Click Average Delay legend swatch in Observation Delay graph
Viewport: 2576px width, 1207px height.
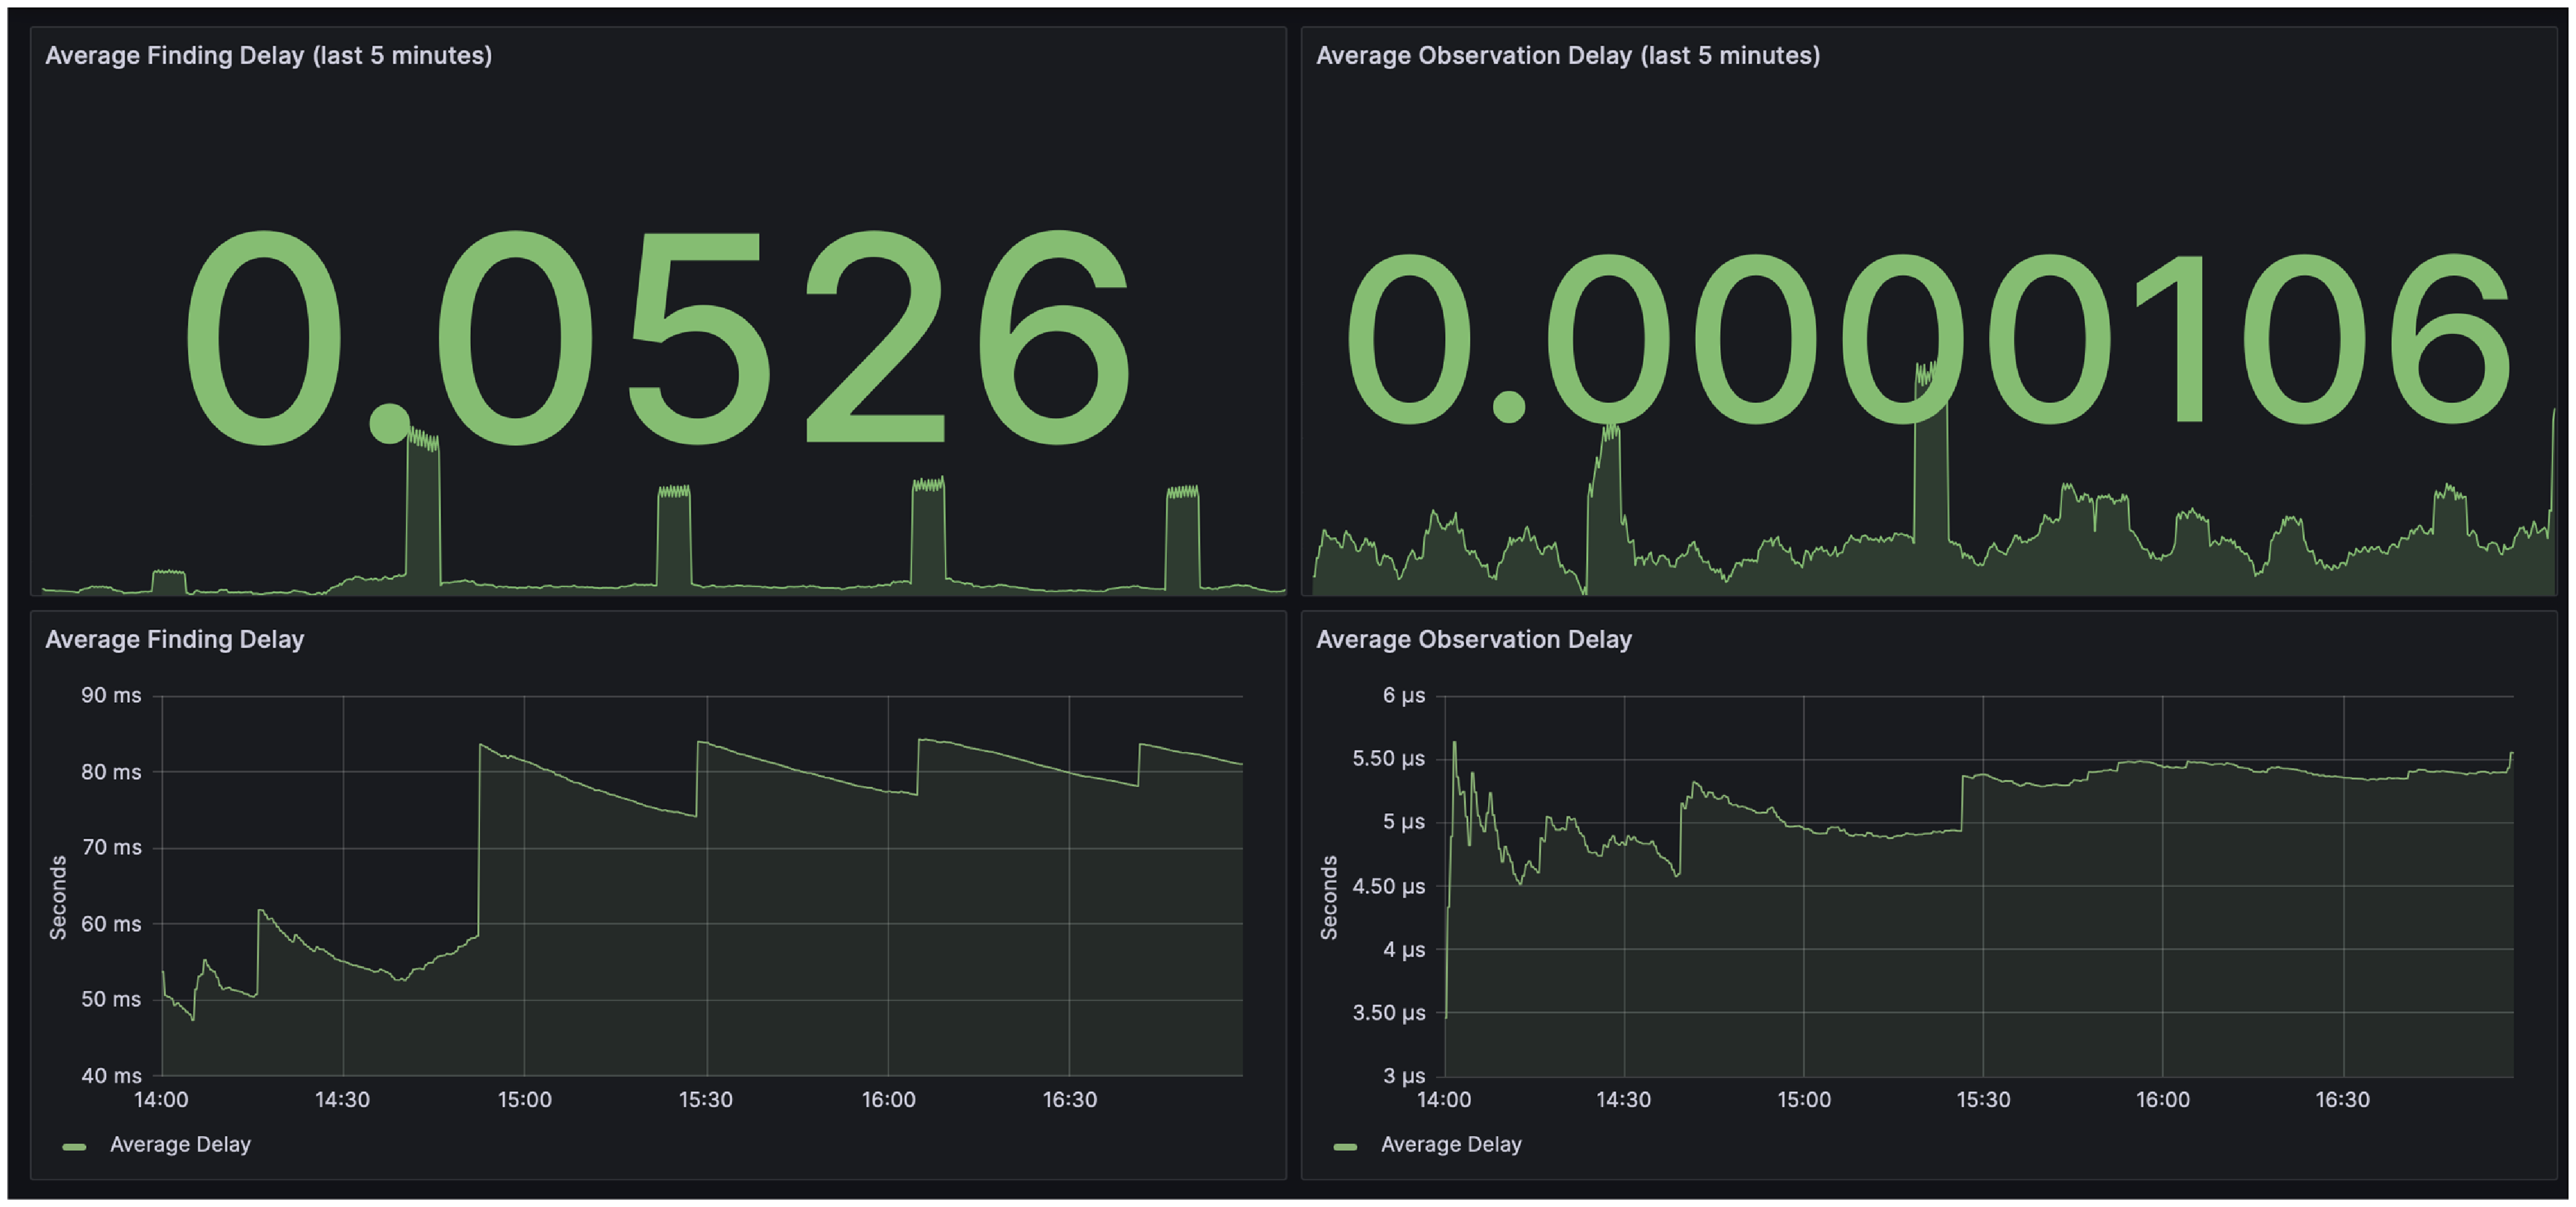tap(1345, 1146)
